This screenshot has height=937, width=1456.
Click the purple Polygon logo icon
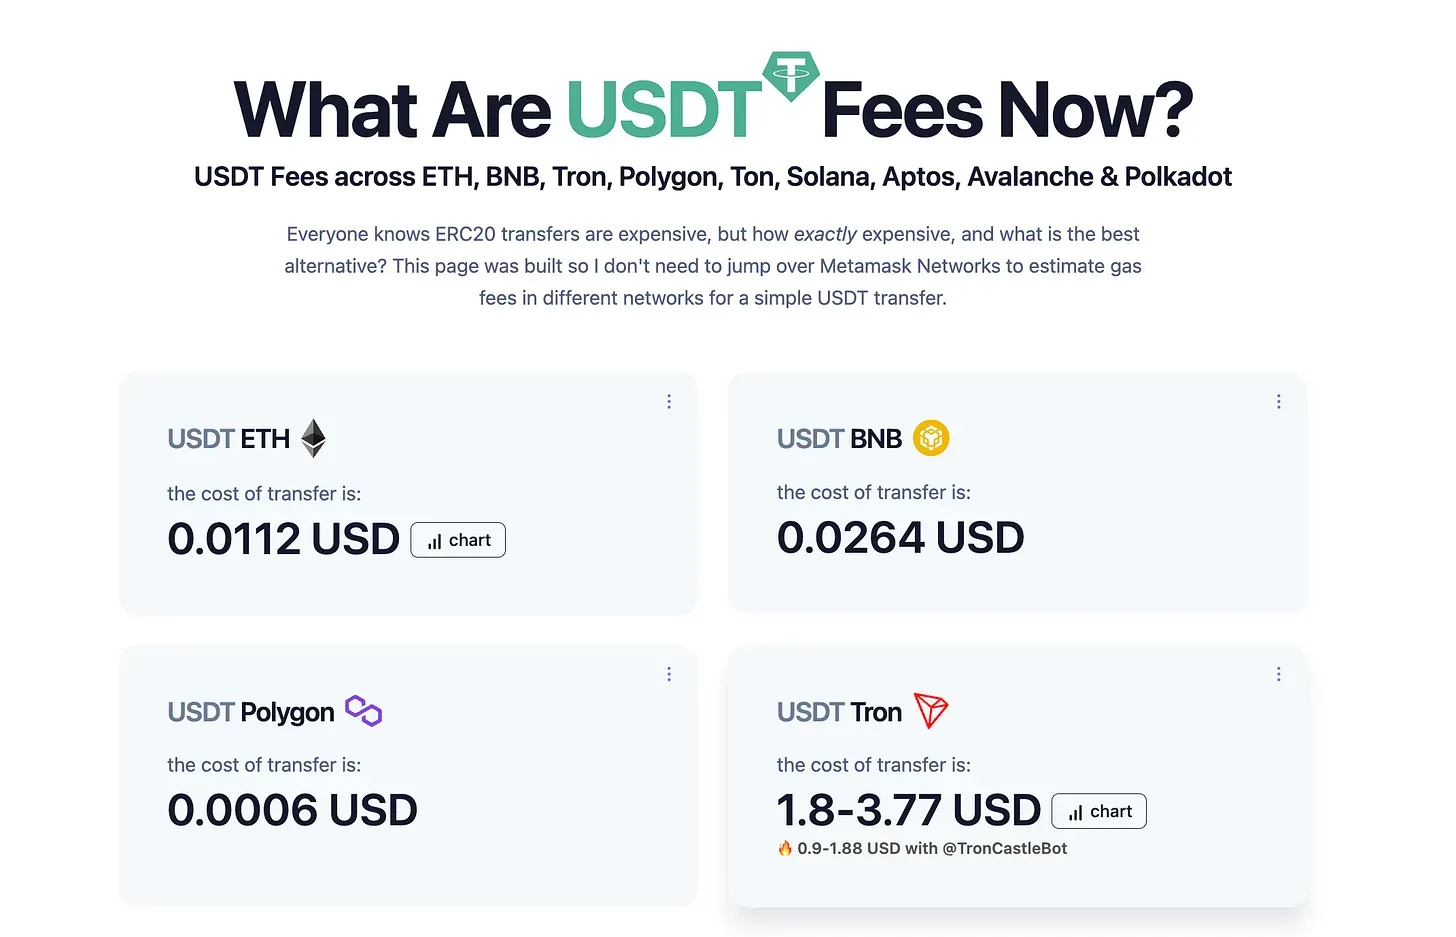click(364, 711)
